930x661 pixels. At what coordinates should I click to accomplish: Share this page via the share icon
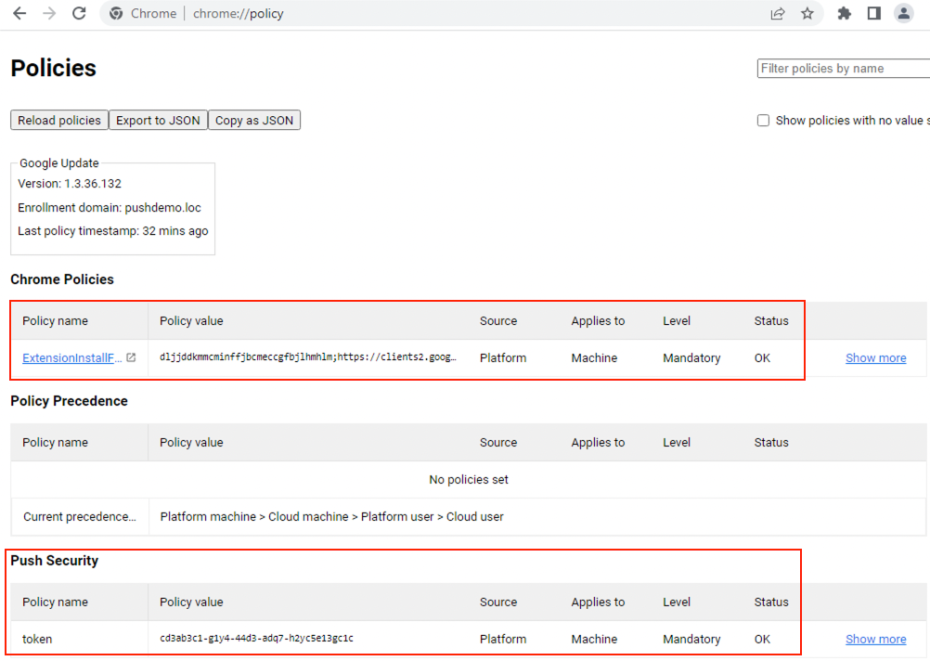(778, 13)
